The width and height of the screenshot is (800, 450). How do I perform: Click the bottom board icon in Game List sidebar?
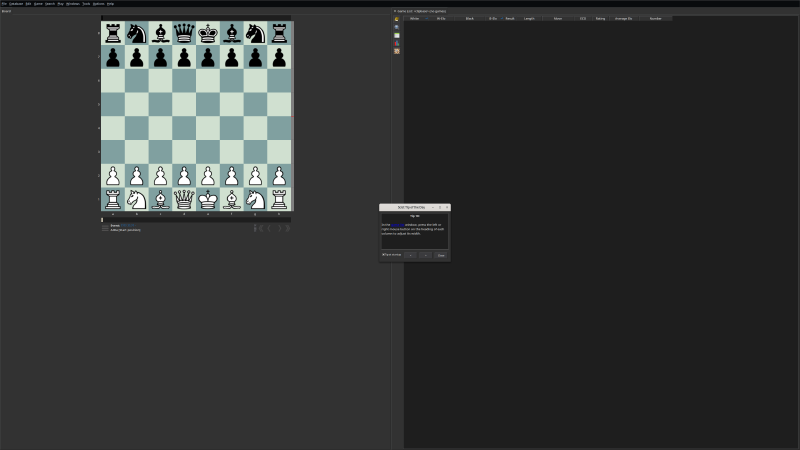click(x=397, y=51)
